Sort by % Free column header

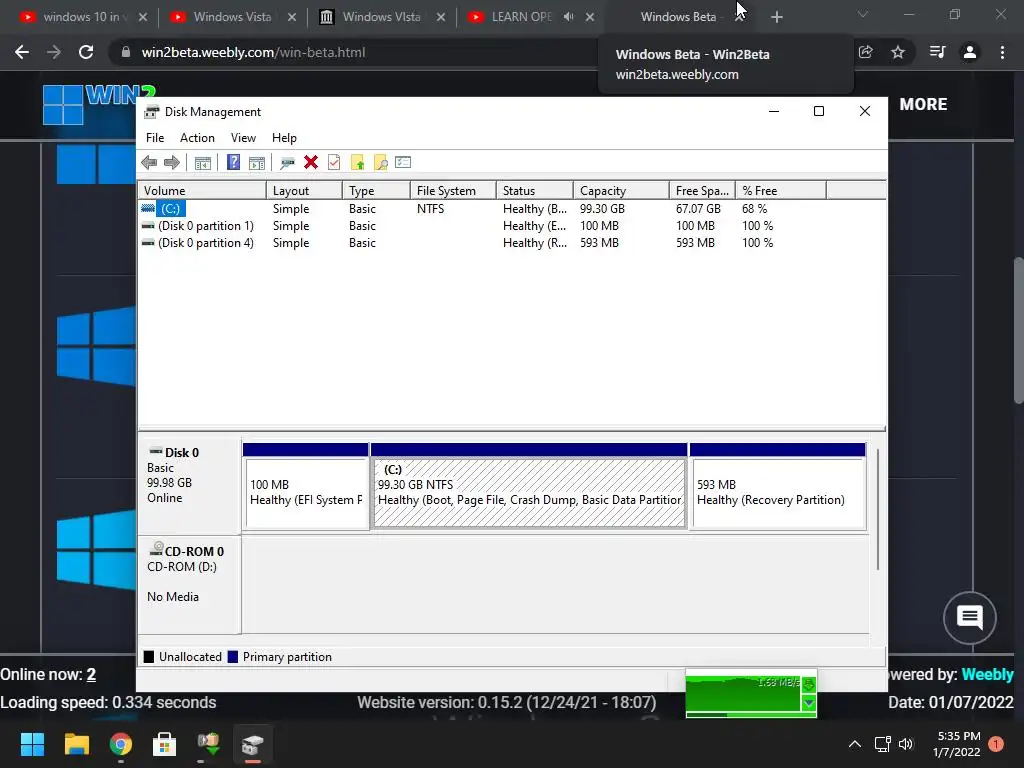(780, 191)
